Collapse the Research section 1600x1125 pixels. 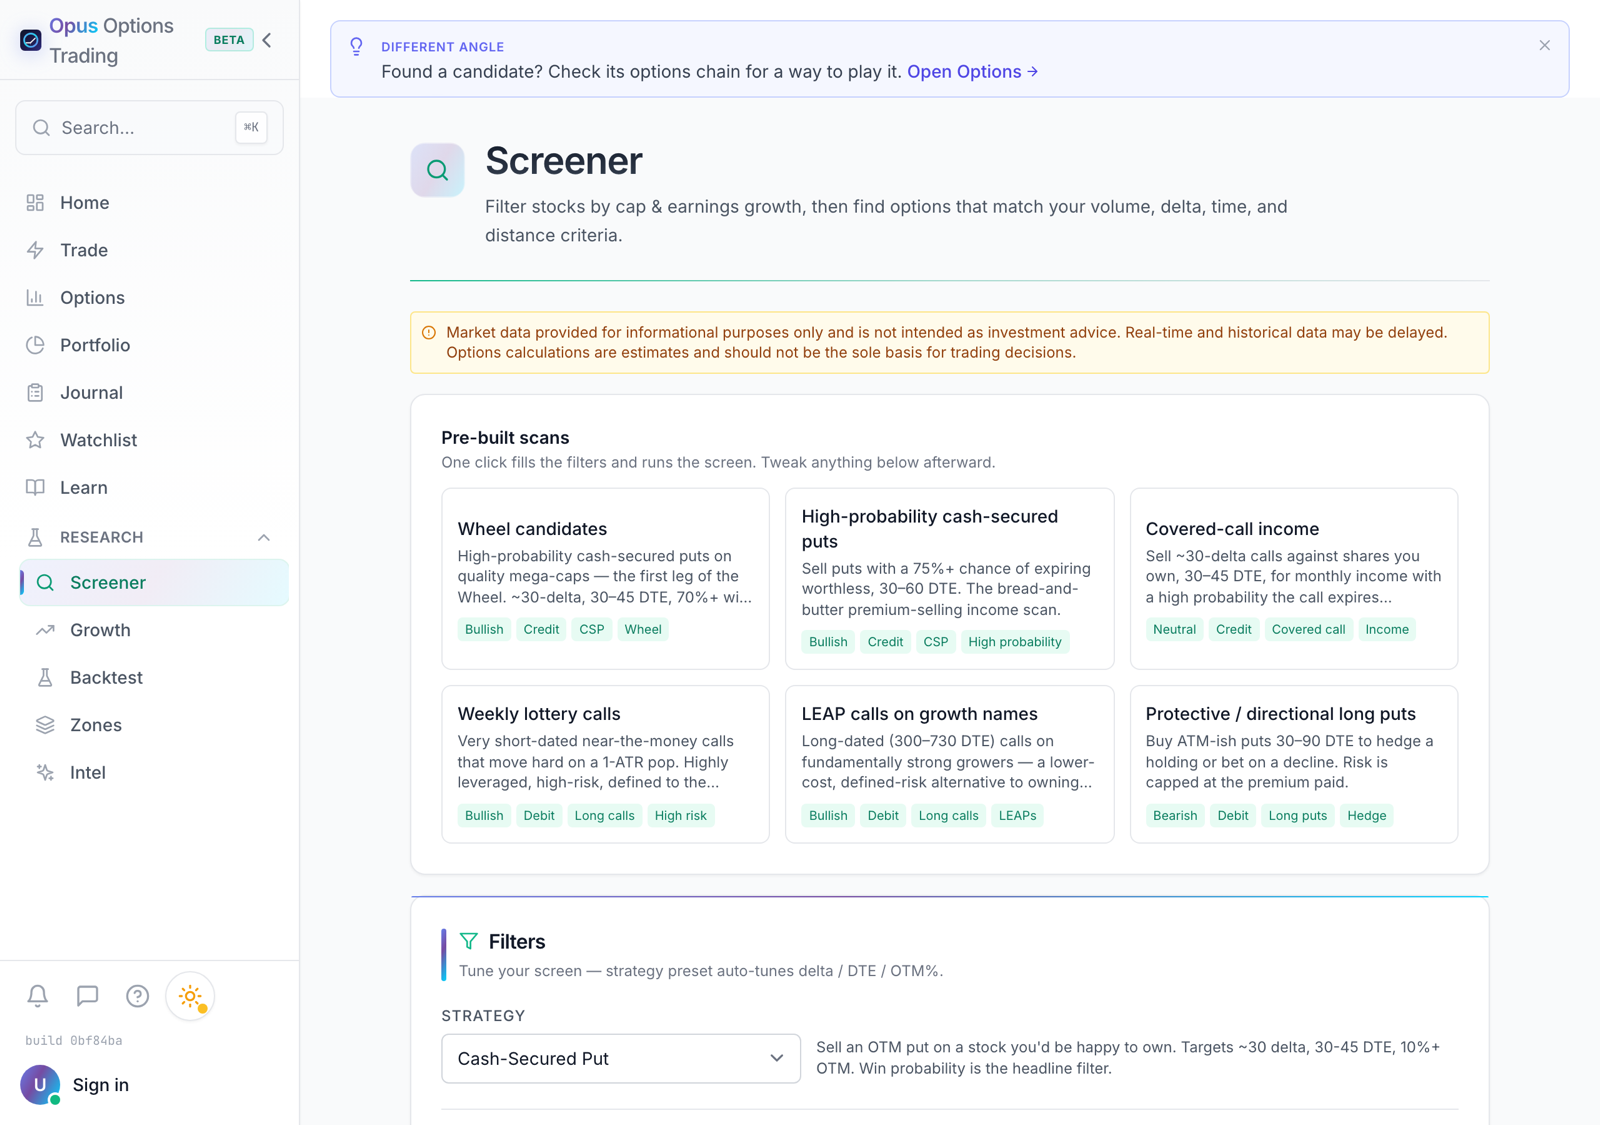click(264, 538)
